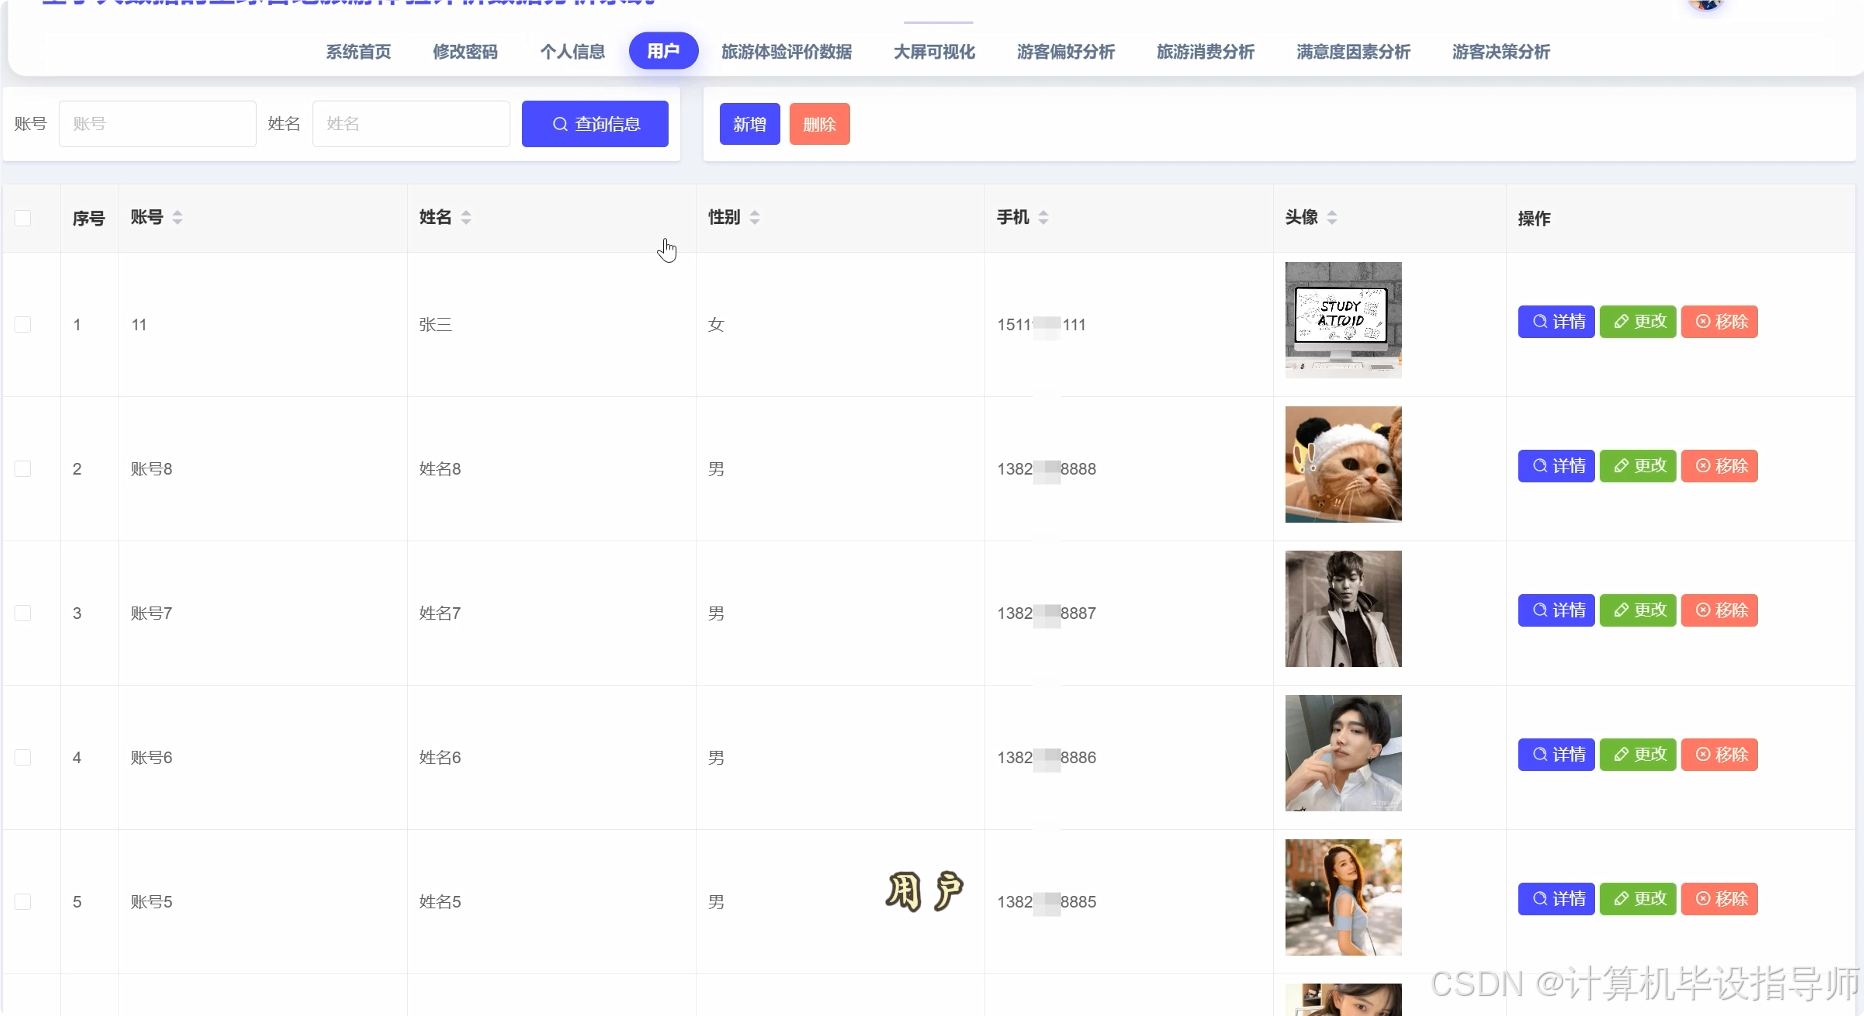Screen dimensions: 1864x1016
Task: Check the checkbox on 张三's row
Action: [x=23, y=324]
